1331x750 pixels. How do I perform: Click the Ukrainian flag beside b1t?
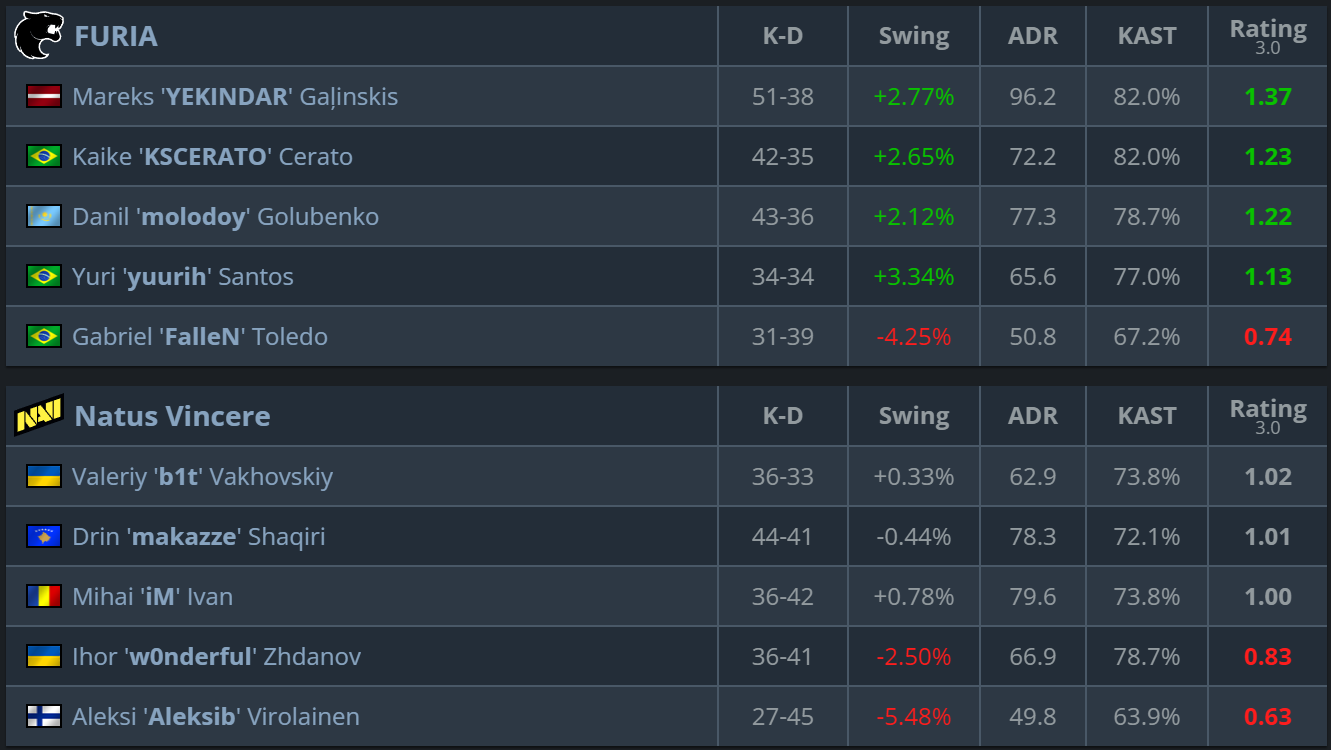click(44, 476)
